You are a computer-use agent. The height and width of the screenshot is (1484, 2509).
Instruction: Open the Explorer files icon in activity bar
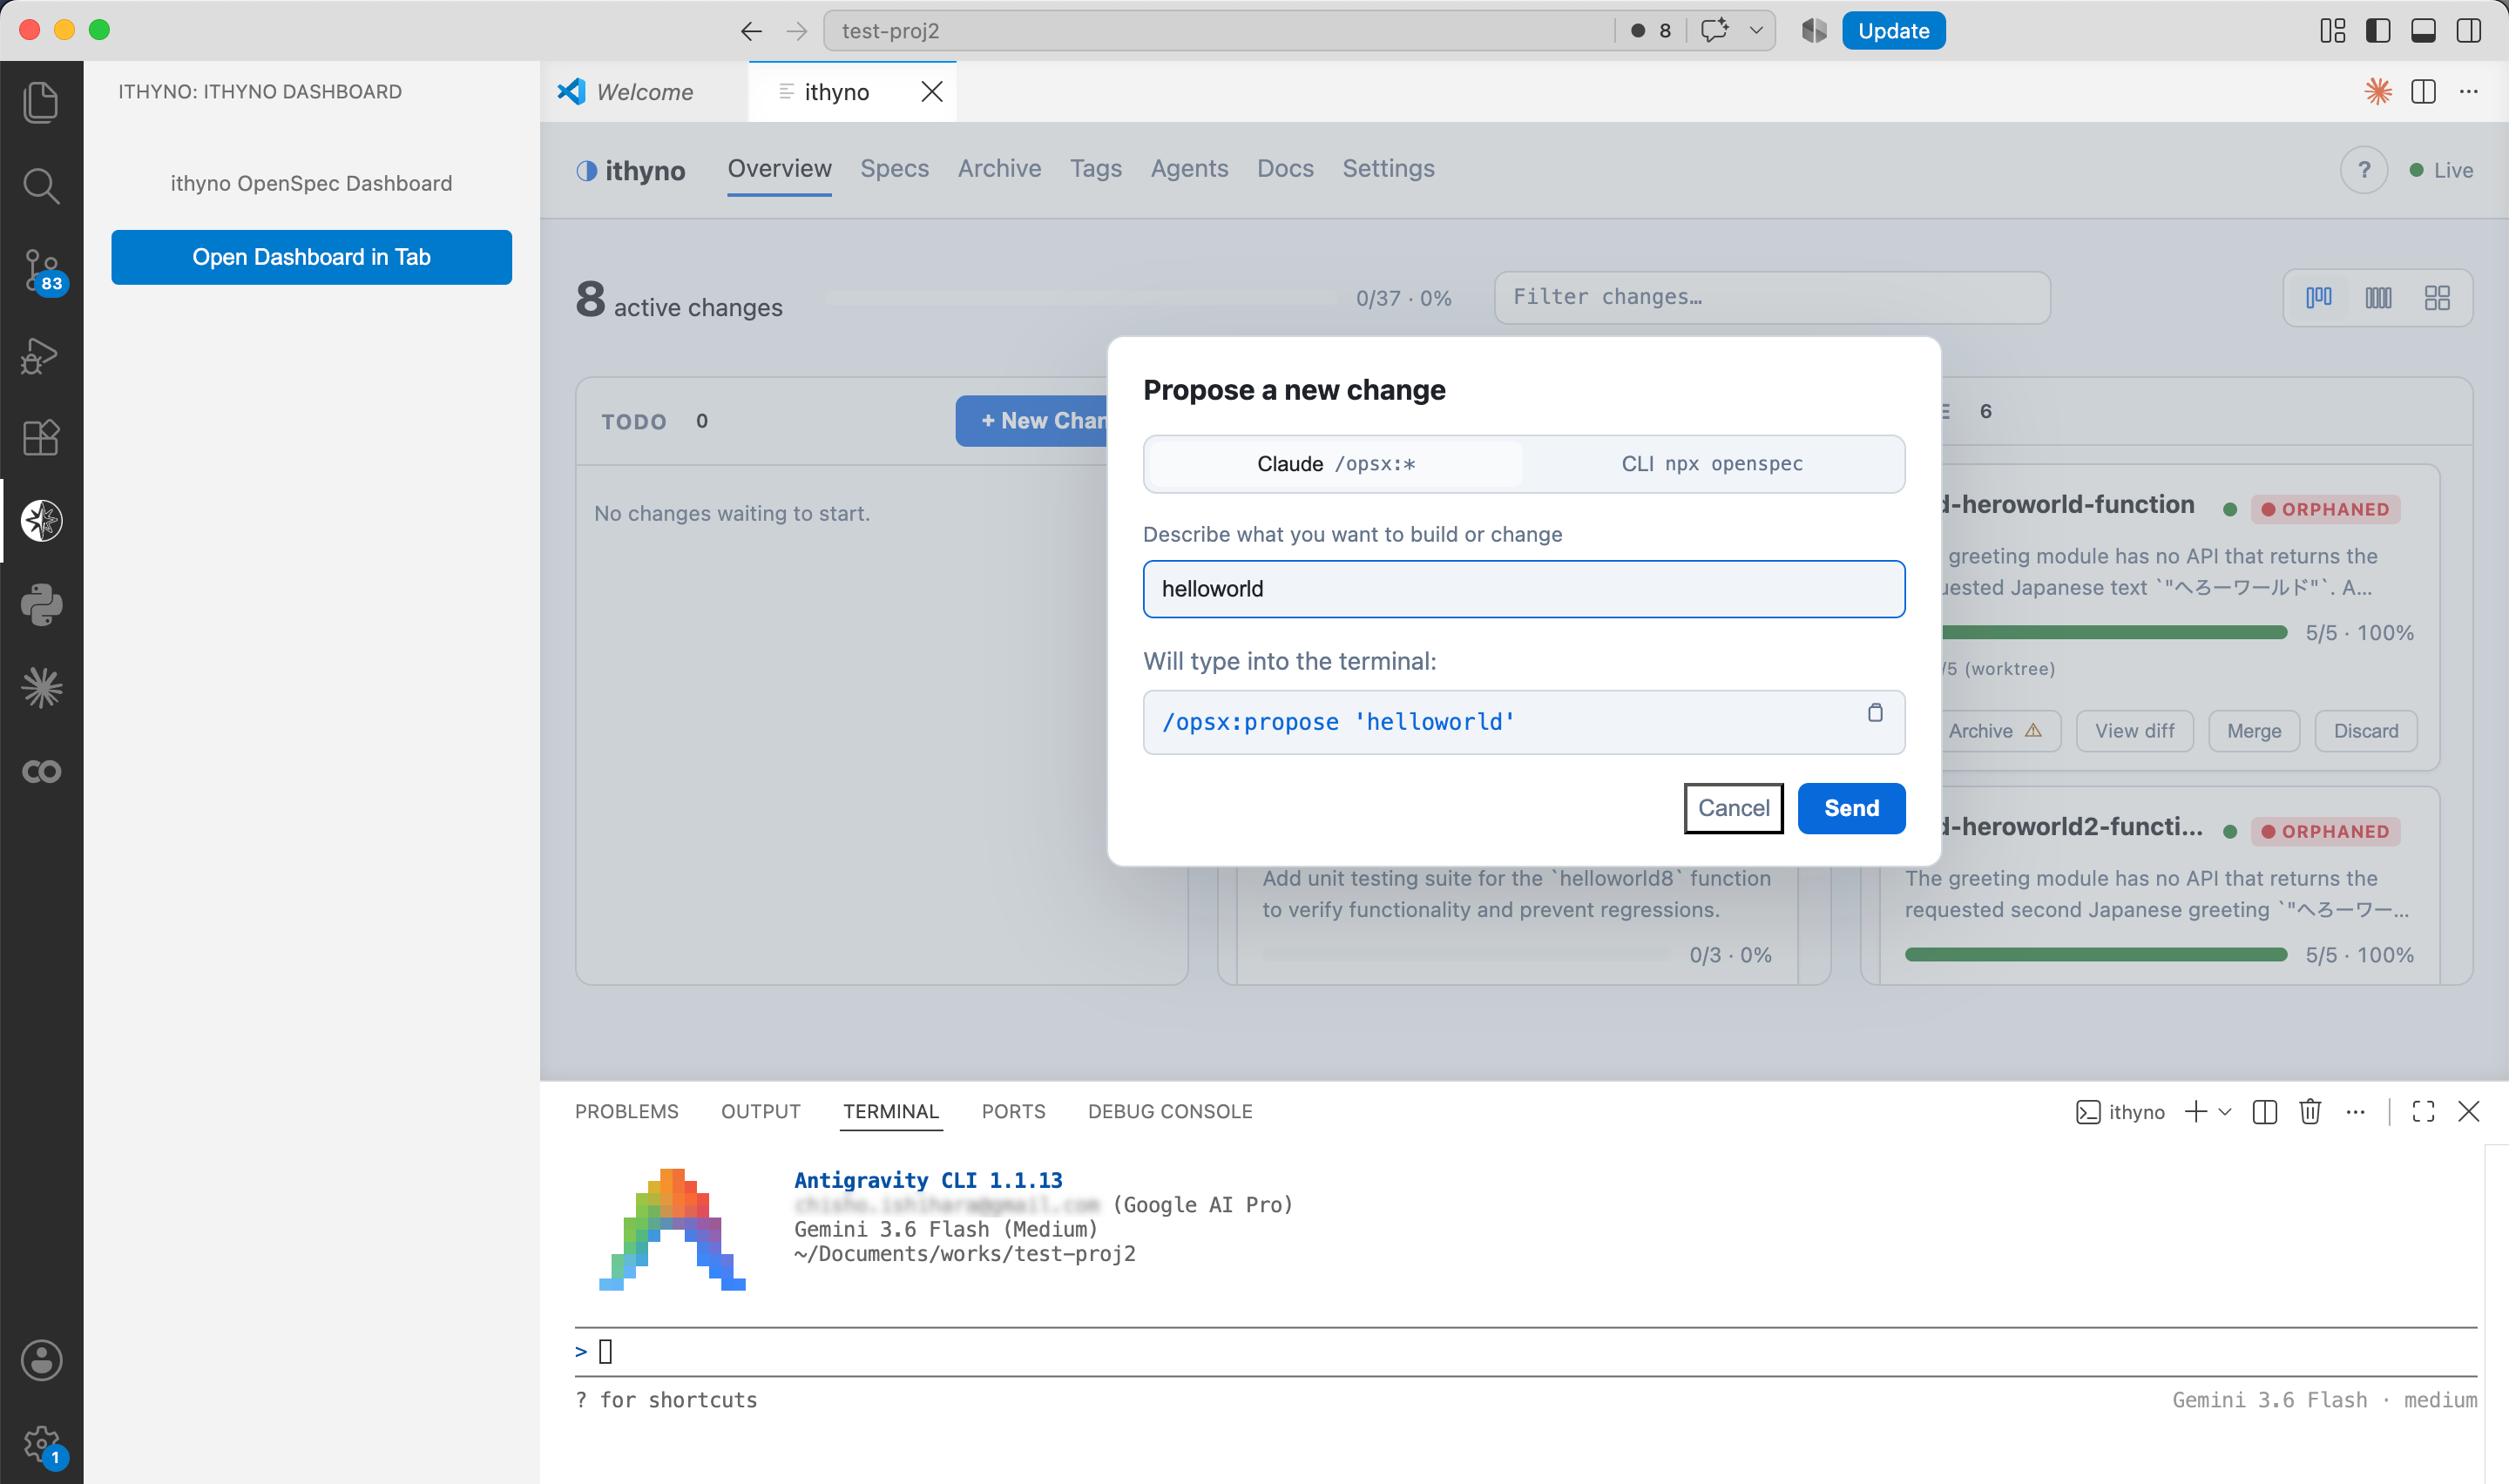click(41, 102)
